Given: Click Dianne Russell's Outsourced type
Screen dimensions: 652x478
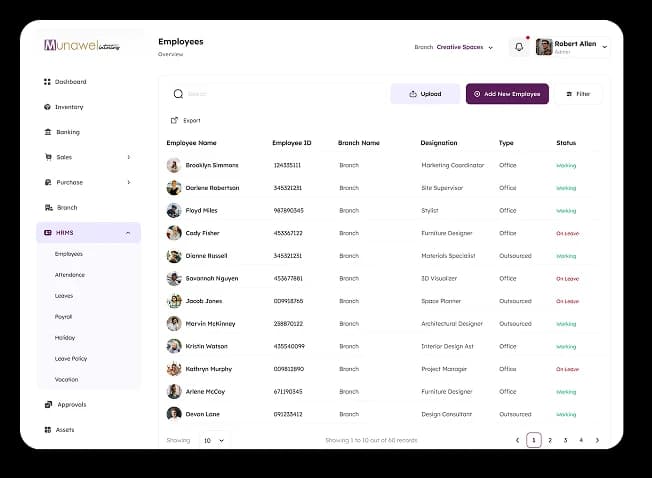Looking at the screenshot, I should coord(515,256).
